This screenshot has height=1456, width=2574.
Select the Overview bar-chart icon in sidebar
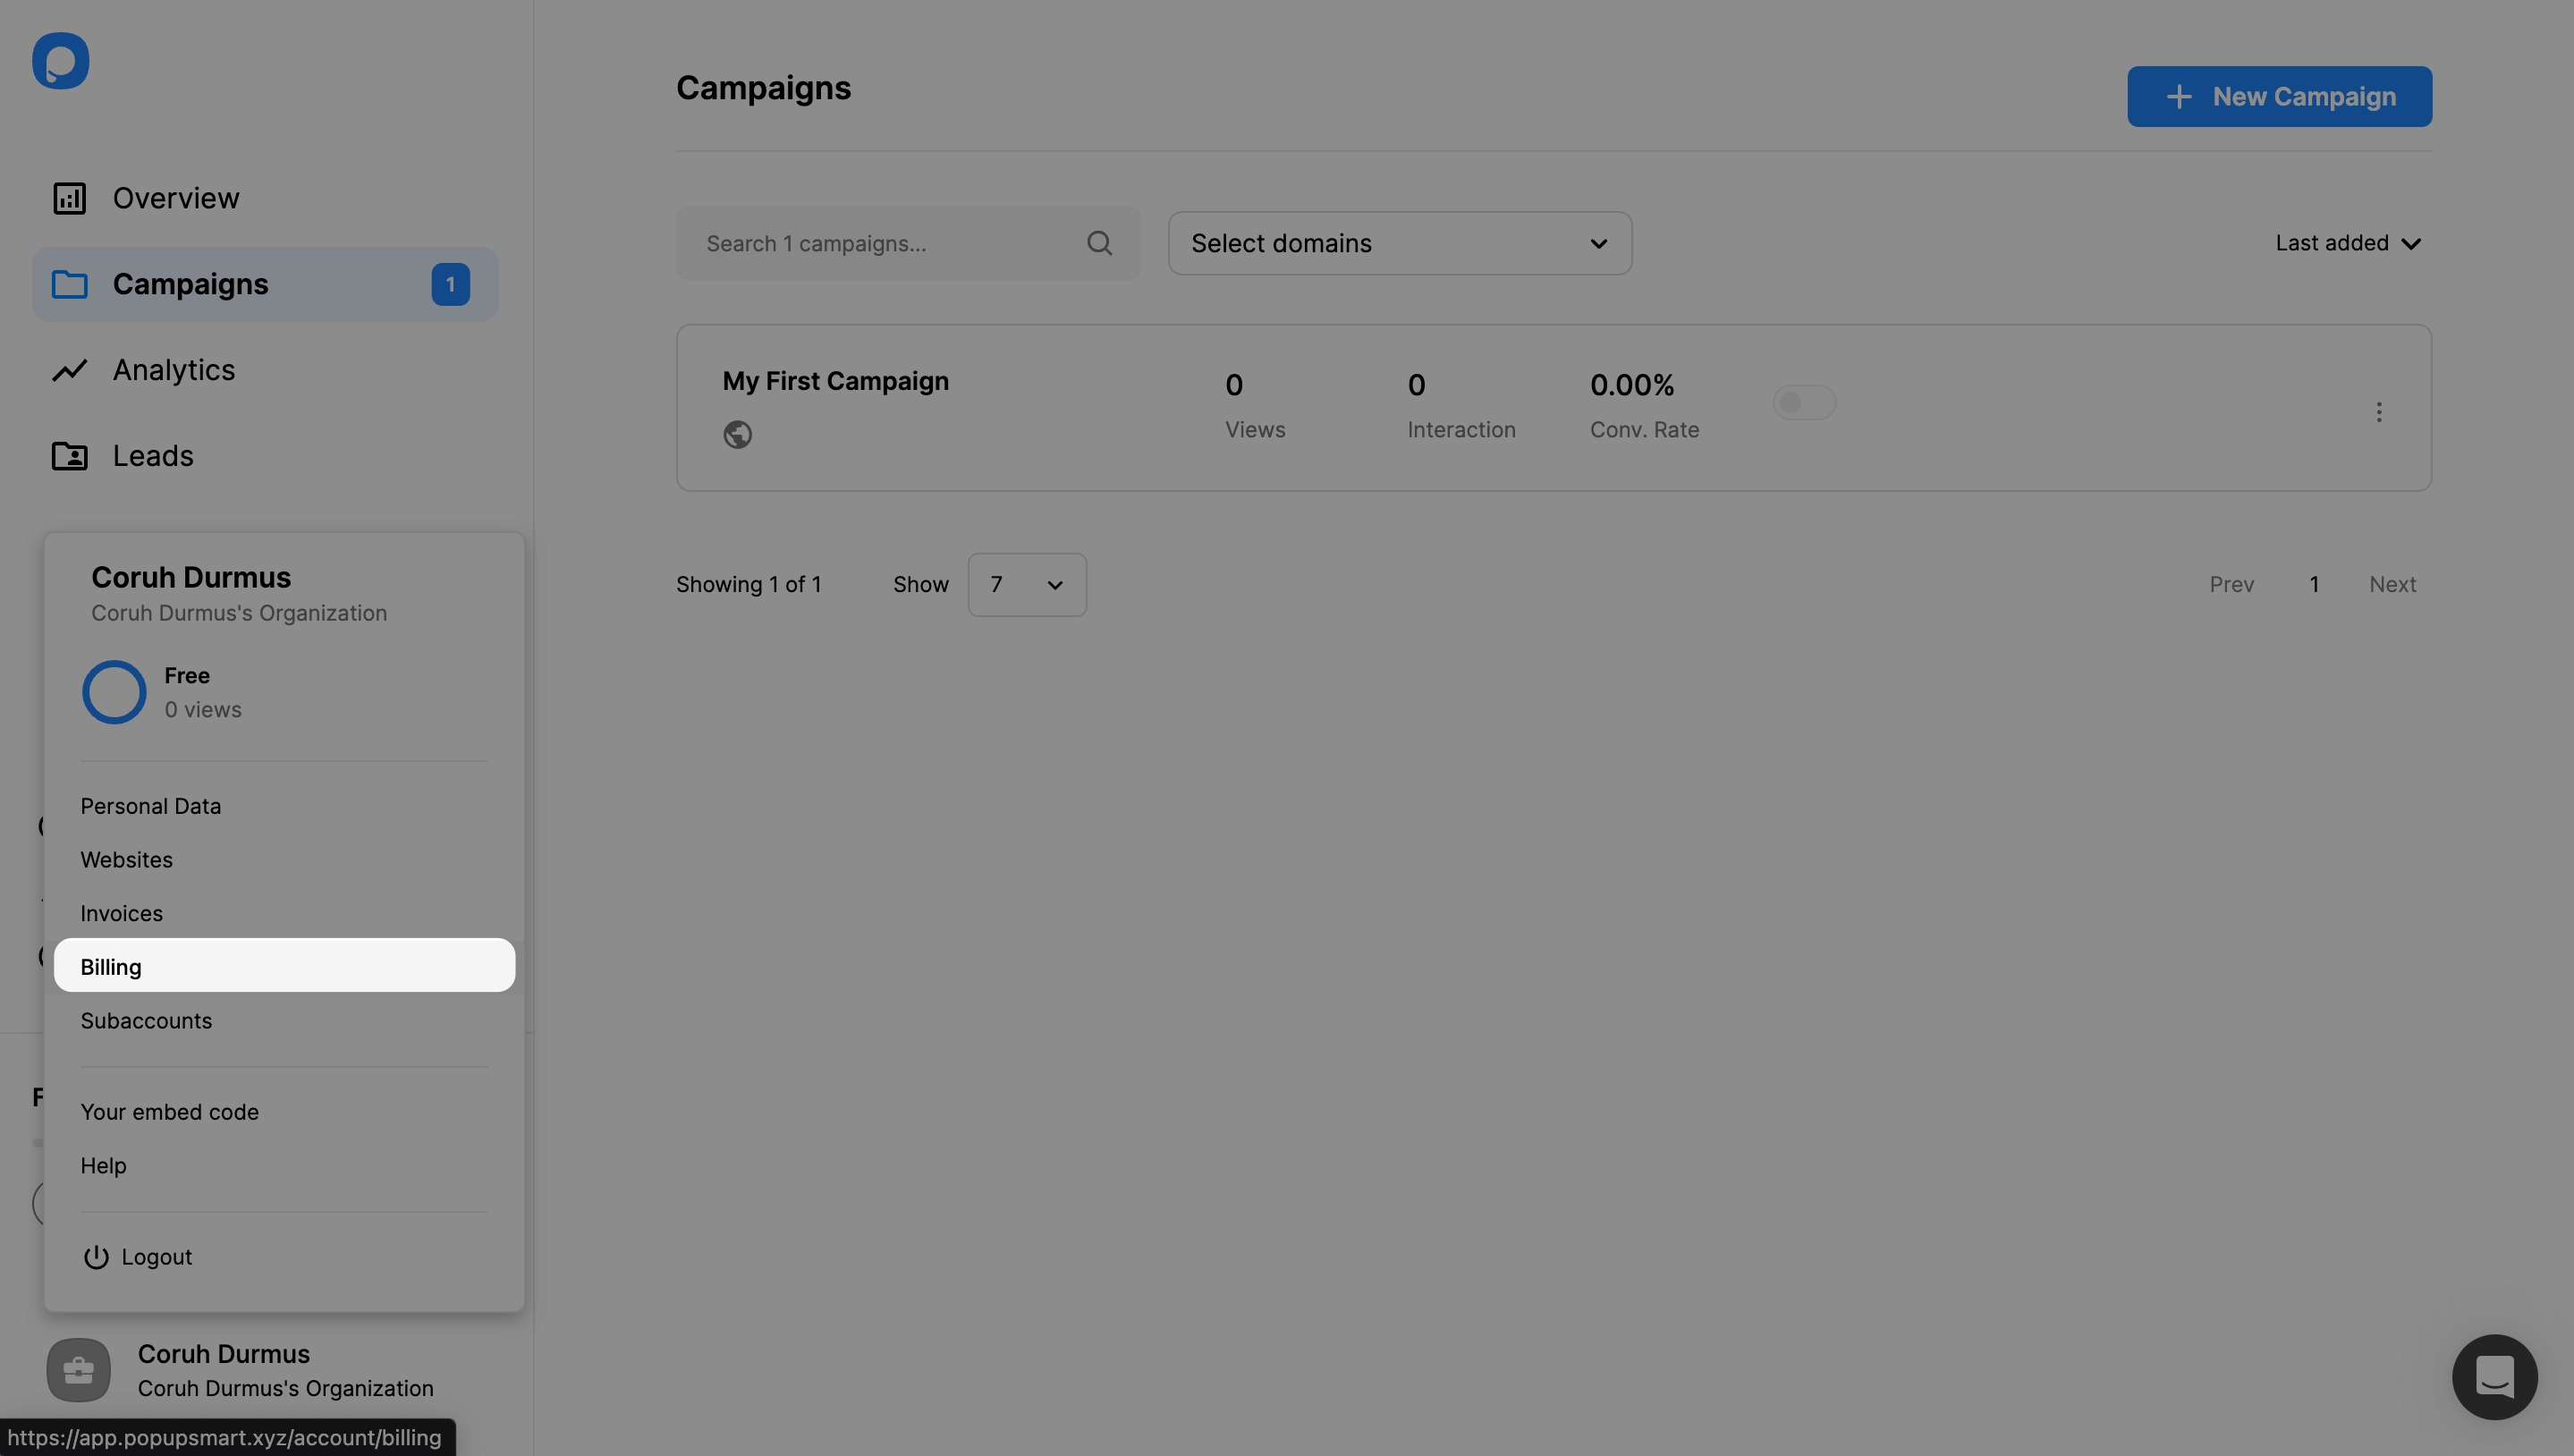pos(69,197)
